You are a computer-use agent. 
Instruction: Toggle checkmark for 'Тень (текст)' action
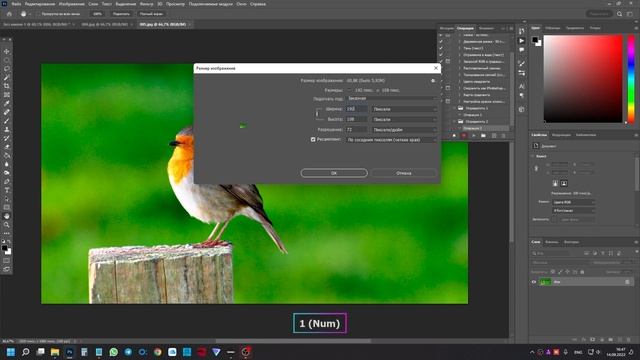[x=441, y=48]
